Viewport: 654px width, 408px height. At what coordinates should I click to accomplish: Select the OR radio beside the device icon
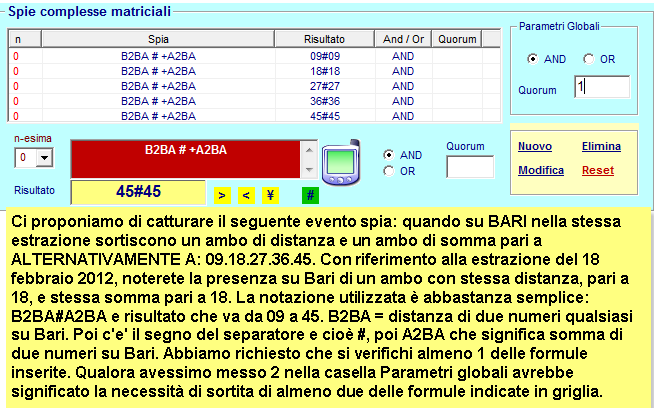click(x=388, y=171)
